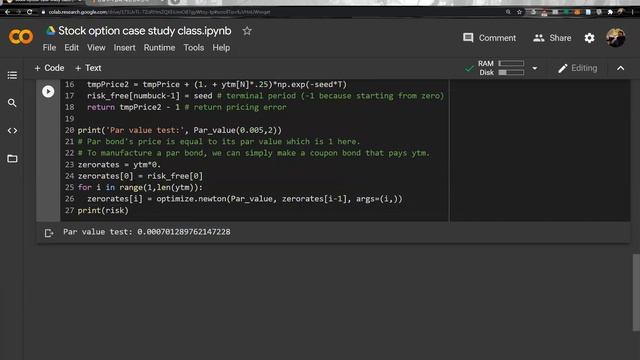Expand the RAM/Disk connection dropdown
This screenshot has width=640, height=360.
pos(535,68)
